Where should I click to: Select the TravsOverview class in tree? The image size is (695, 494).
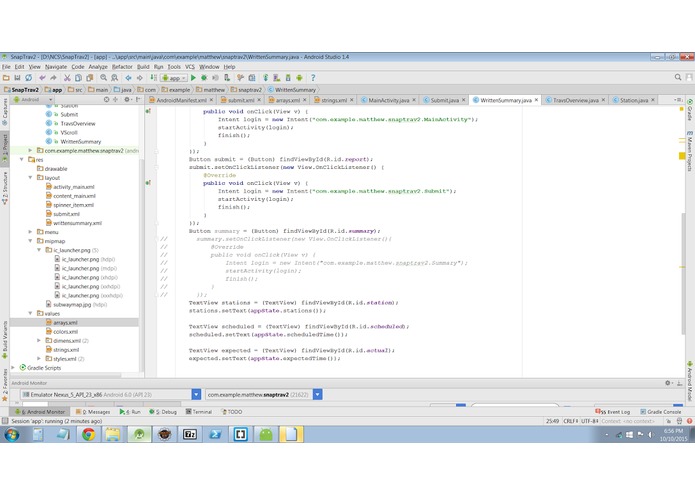coord(71,123)
